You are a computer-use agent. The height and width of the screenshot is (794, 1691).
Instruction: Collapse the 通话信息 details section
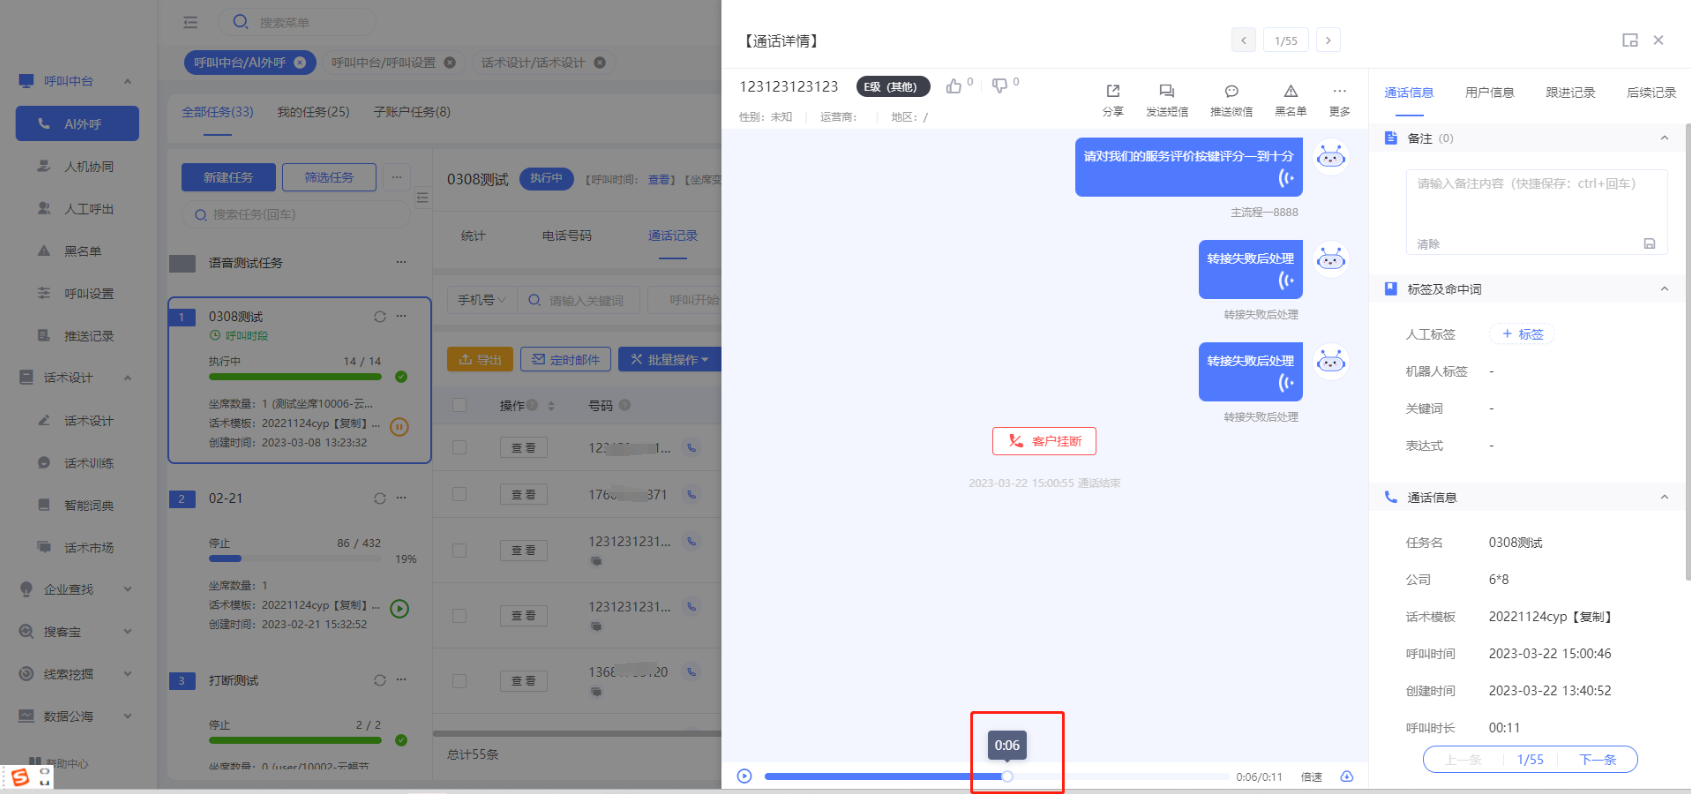tap(1664, 497)
